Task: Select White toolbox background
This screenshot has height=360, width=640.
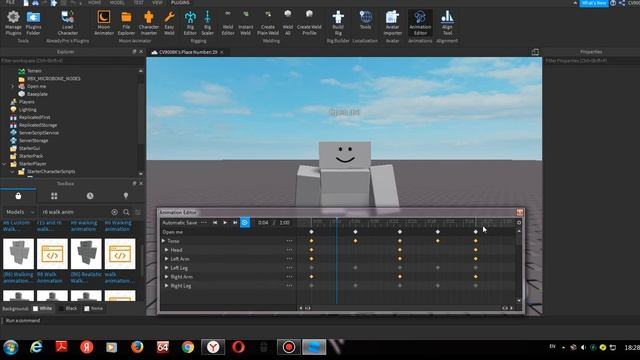Action: pos(42,309)
